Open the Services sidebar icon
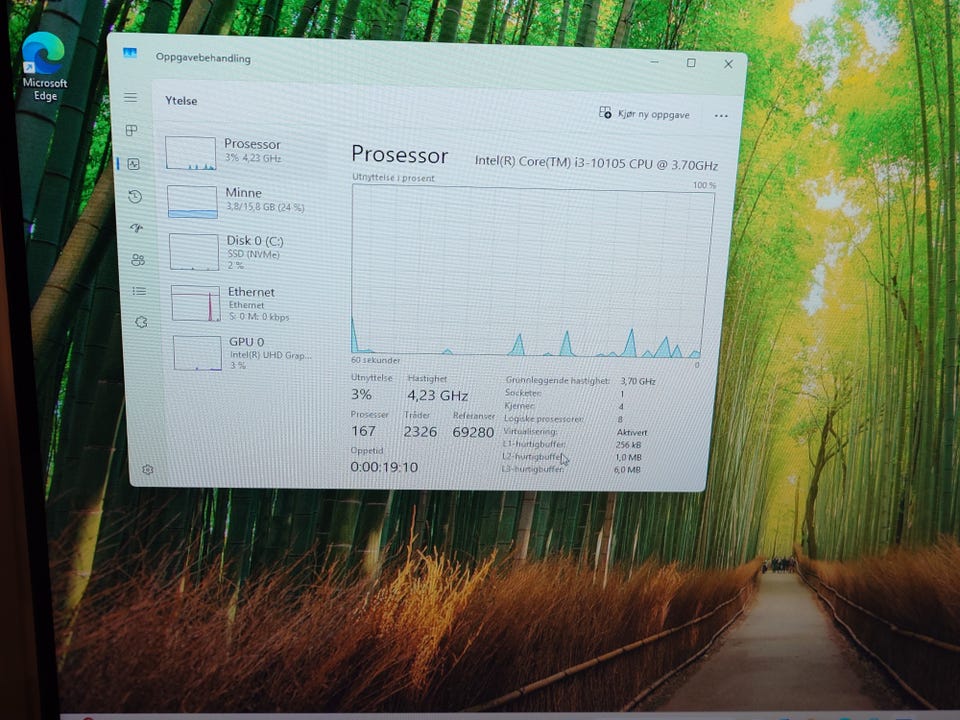 pos(141,322)
